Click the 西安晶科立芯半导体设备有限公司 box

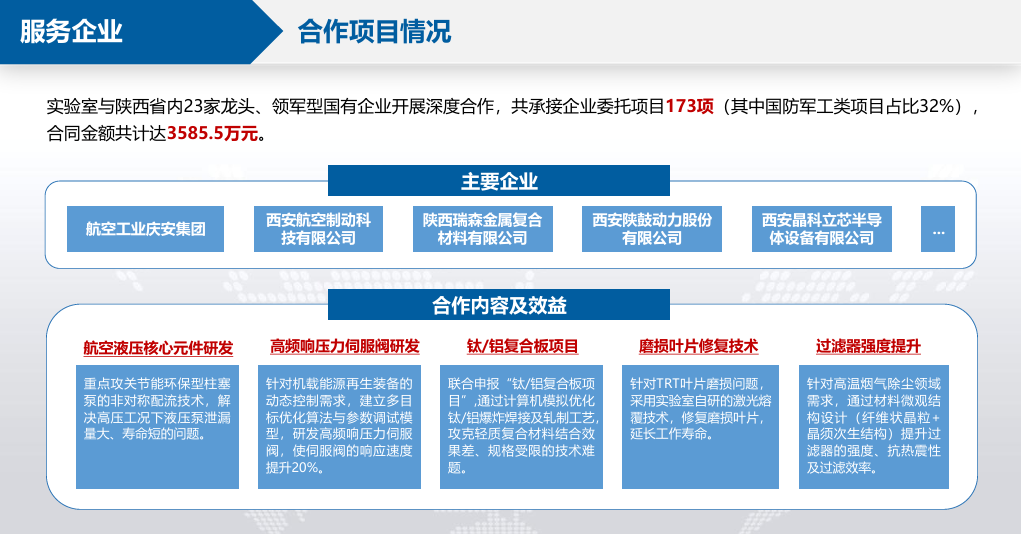click(822, 229)
